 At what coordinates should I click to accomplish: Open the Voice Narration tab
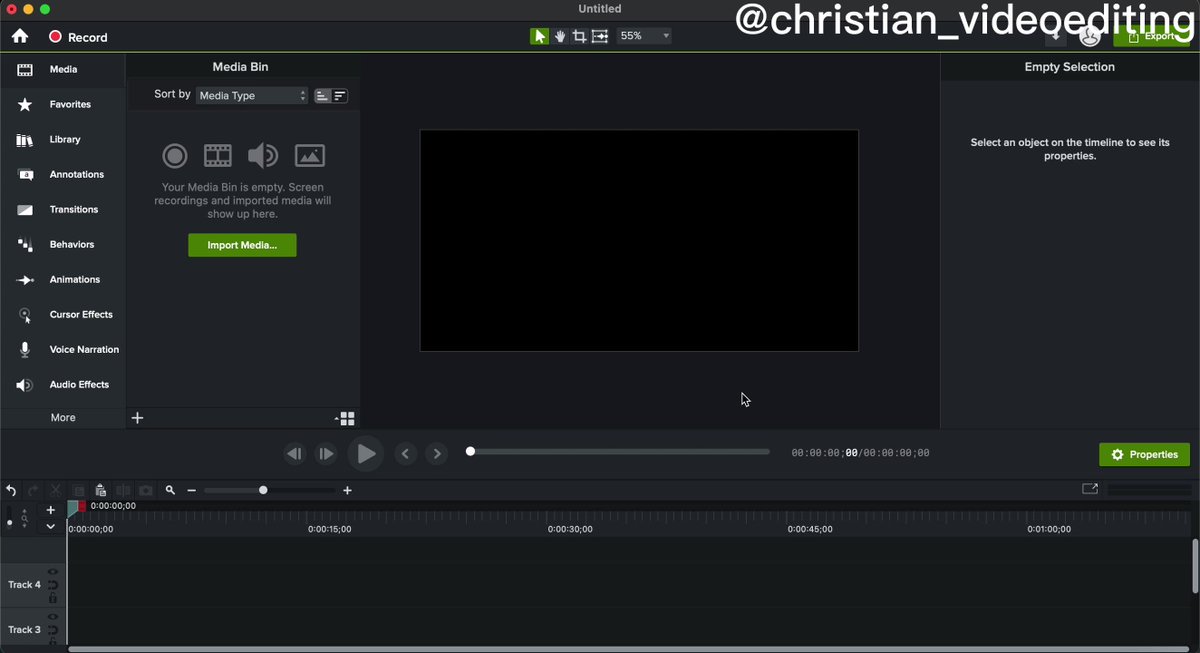(x=63, y=349)
